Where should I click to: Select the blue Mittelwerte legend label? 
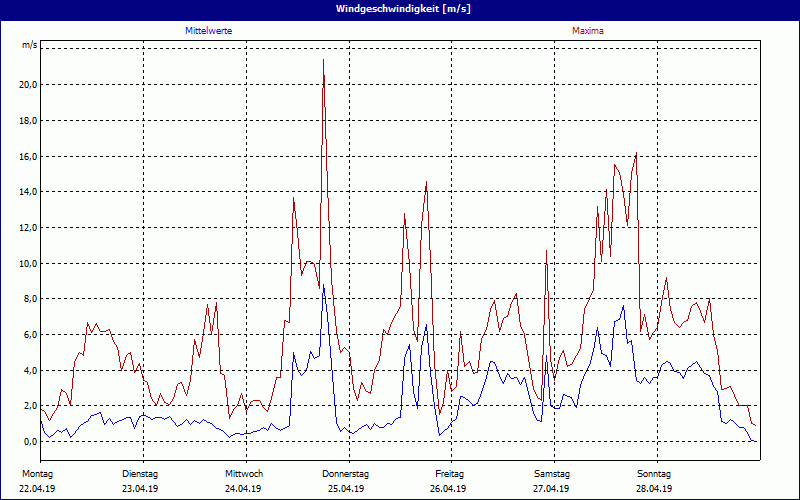(208, 31)
